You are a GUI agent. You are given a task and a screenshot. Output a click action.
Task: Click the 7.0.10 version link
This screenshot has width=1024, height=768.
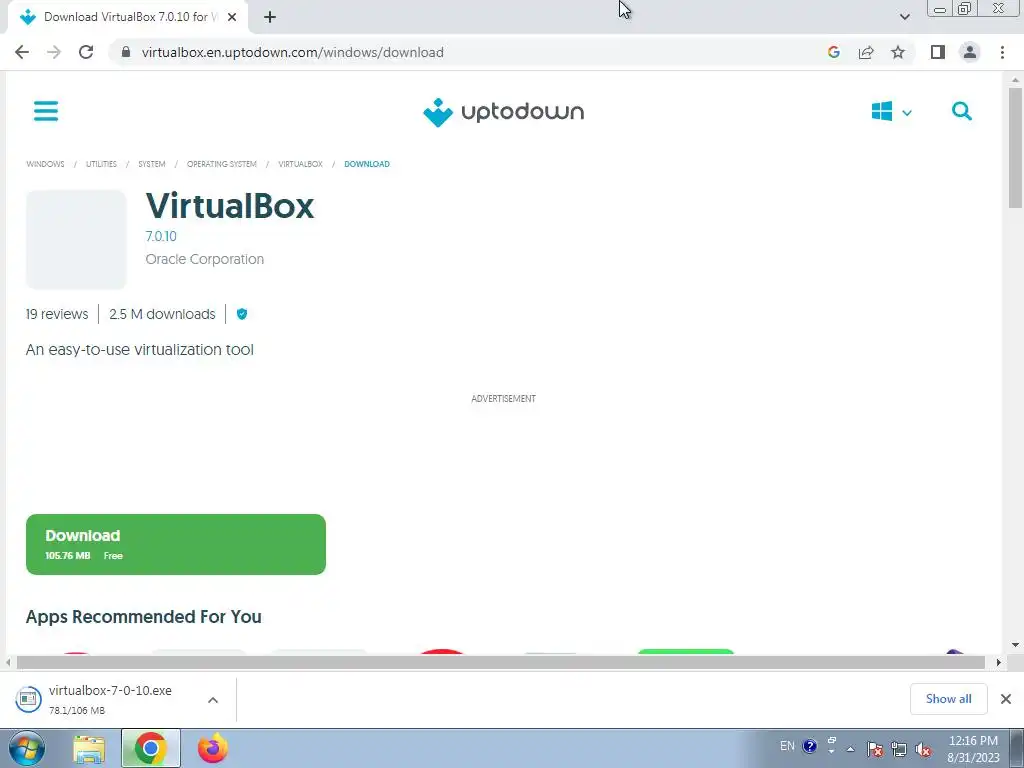[x=161, y=236]
